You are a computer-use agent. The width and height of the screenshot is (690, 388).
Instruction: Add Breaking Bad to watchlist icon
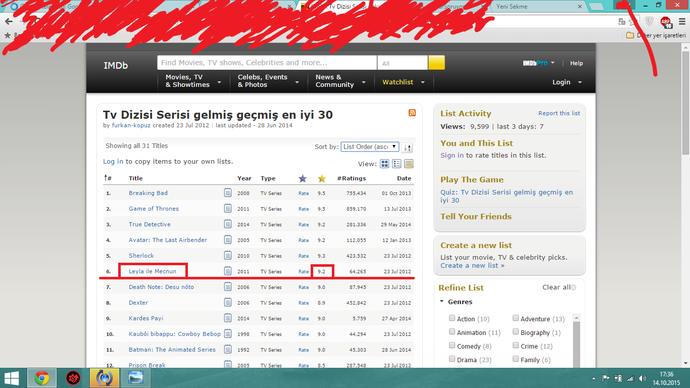click(x=228, y=193)
